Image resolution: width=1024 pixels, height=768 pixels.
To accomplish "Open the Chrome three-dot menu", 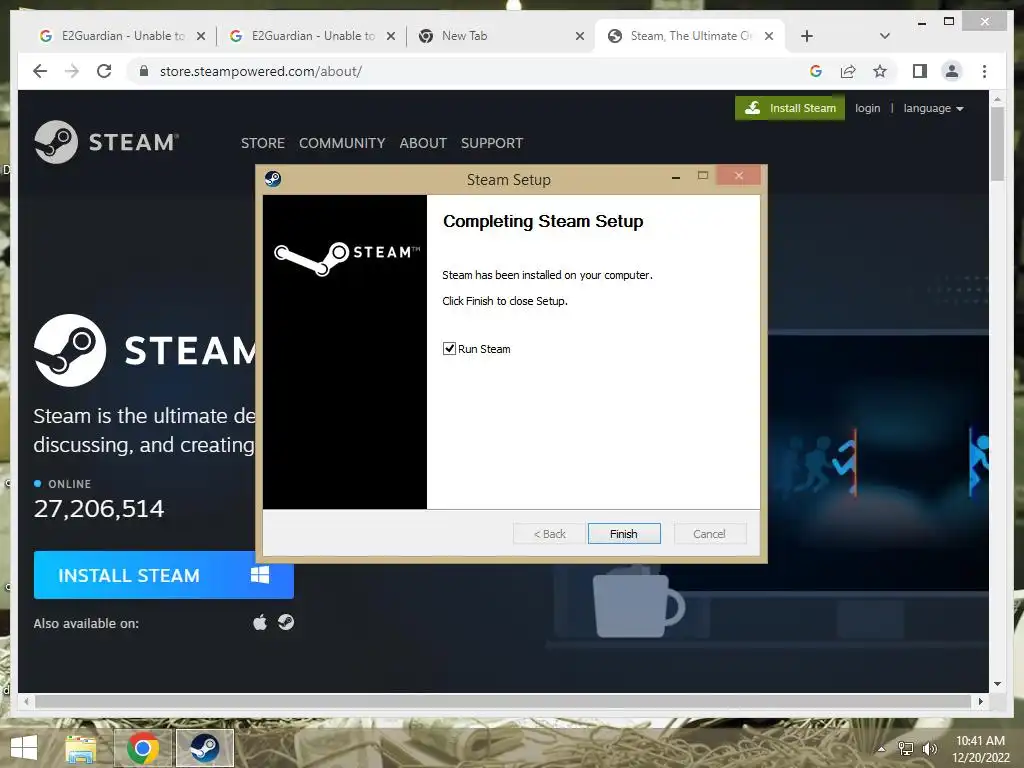I will pos(984,71).
